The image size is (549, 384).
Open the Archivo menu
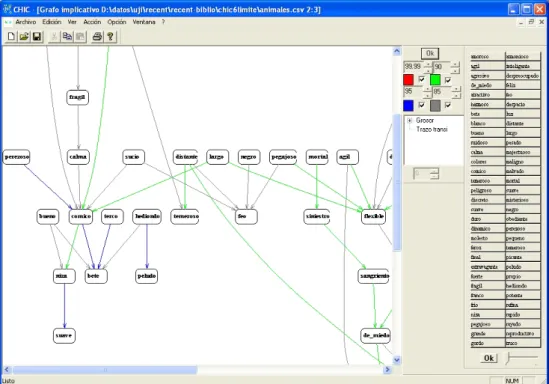(x=26, y=22)
